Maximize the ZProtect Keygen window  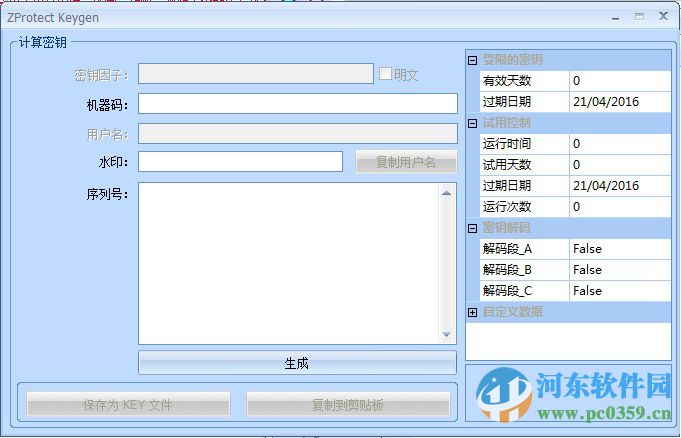639,17
